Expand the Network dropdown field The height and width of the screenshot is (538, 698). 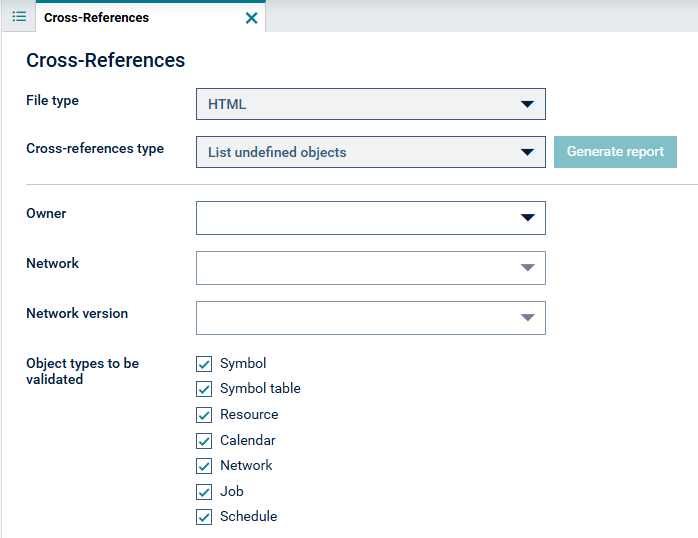point(370,268)
